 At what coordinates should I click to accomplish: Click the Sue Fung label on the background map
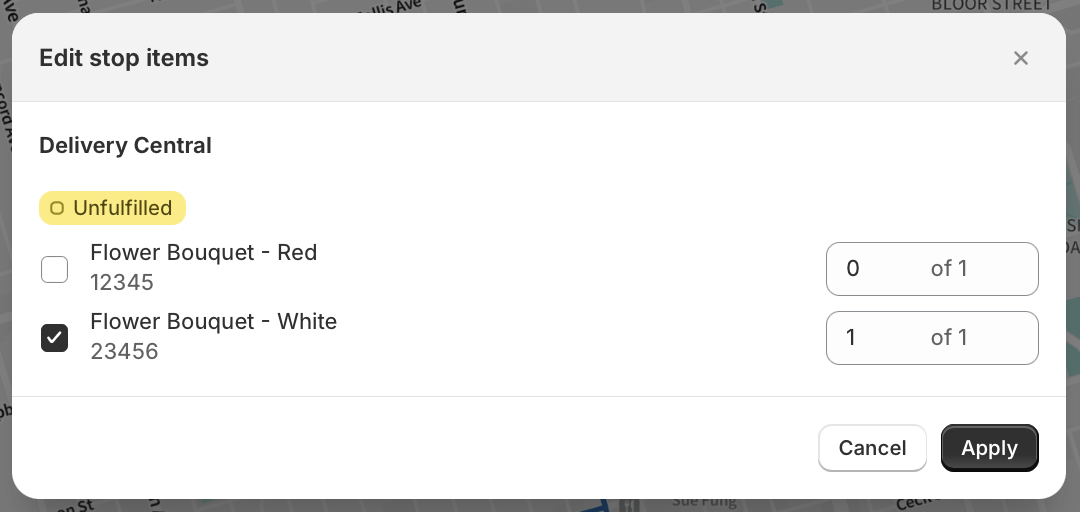point(704,502)
